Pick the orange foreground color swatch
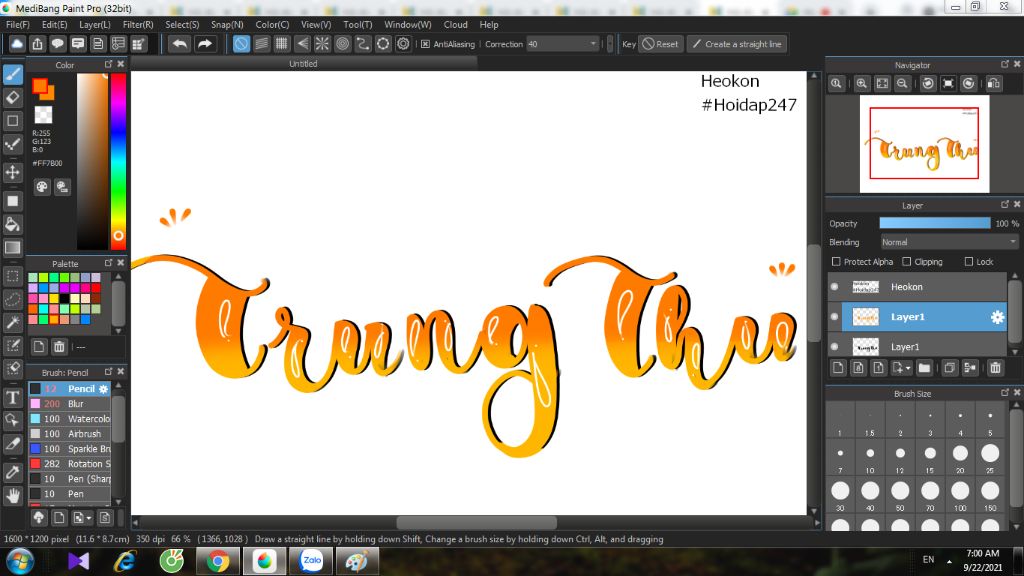 [40, 86]
